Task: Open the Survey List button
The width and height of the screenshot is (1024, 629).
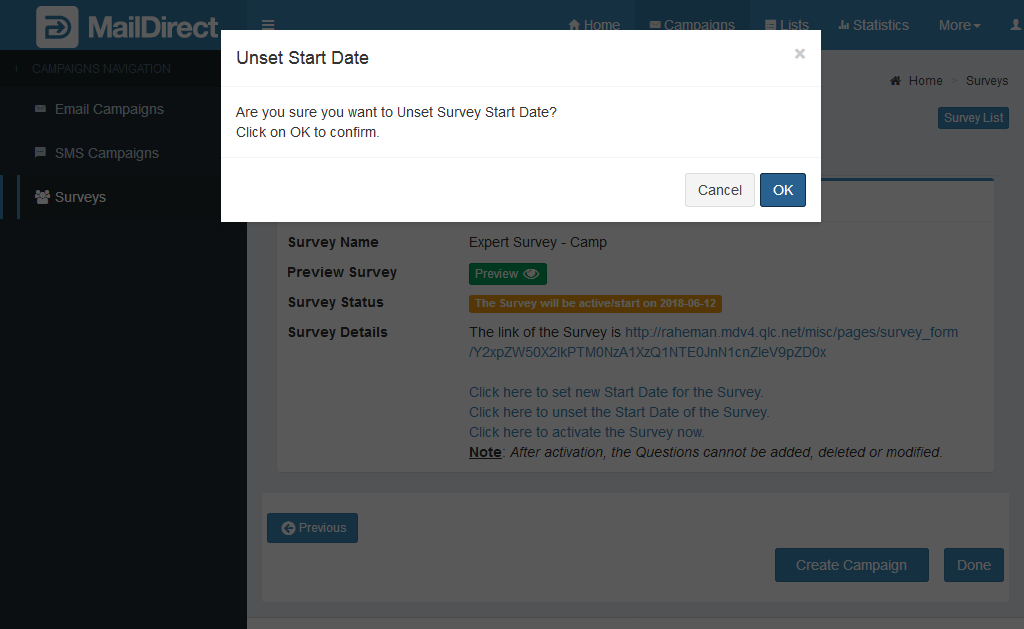Action: [x=973, y=118]
